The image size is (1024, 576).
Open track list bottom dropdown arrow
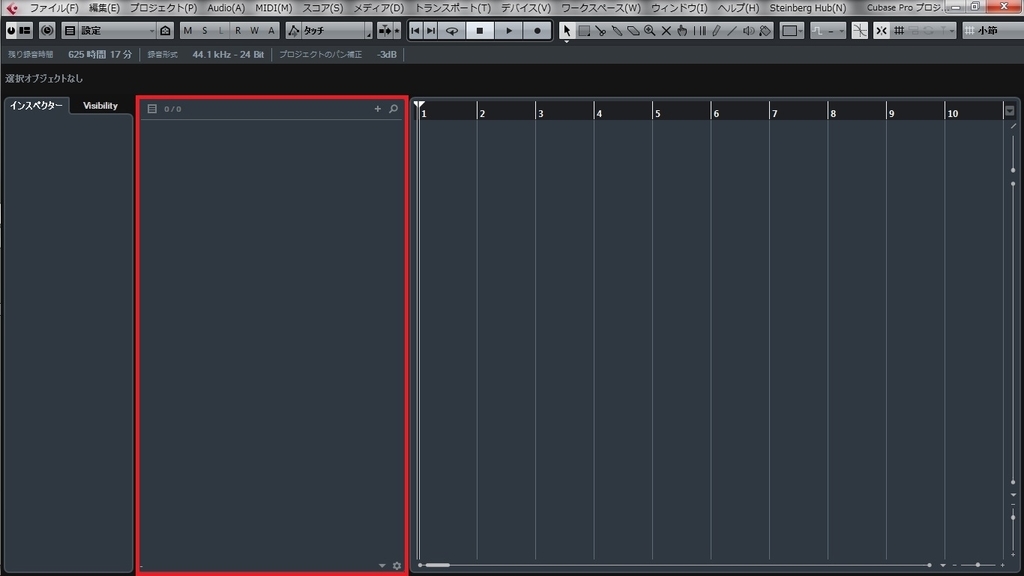pos(382,566)
